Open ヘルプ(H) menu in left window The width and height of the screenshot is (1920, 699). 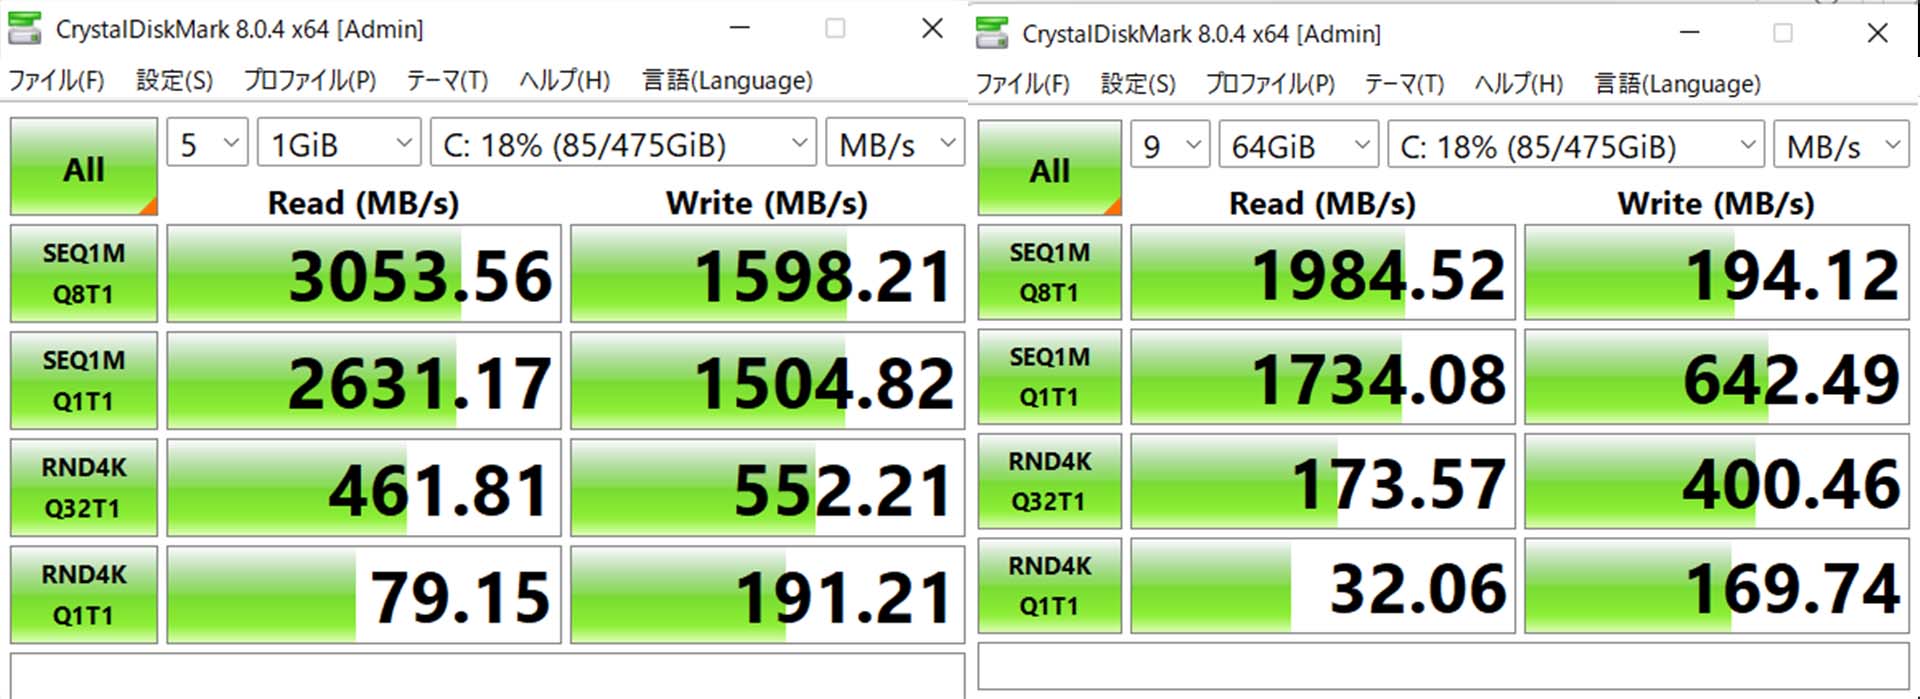point(564,80)
